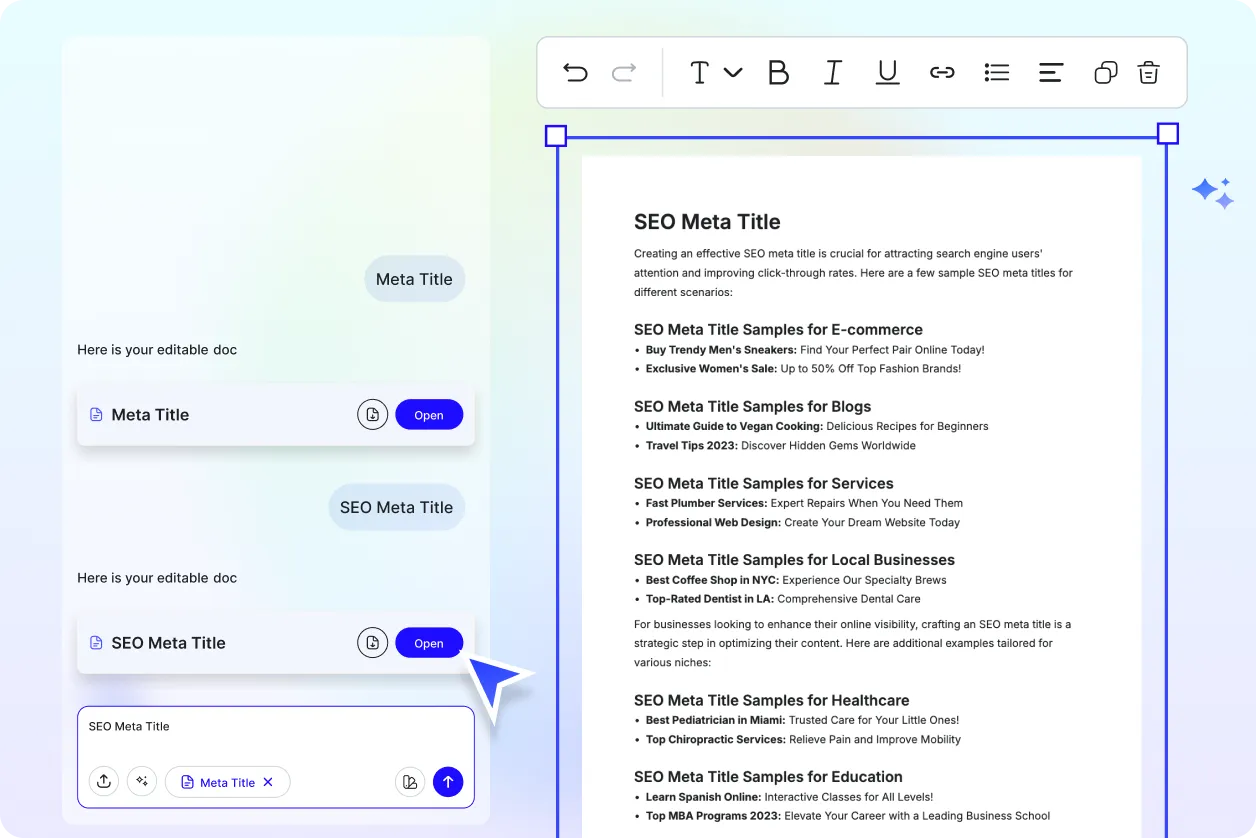Click the copy/duplicate icon in the toolbar
Image resolution: width=1256 pixels, height=838 pixels.
click(1105, 72)
